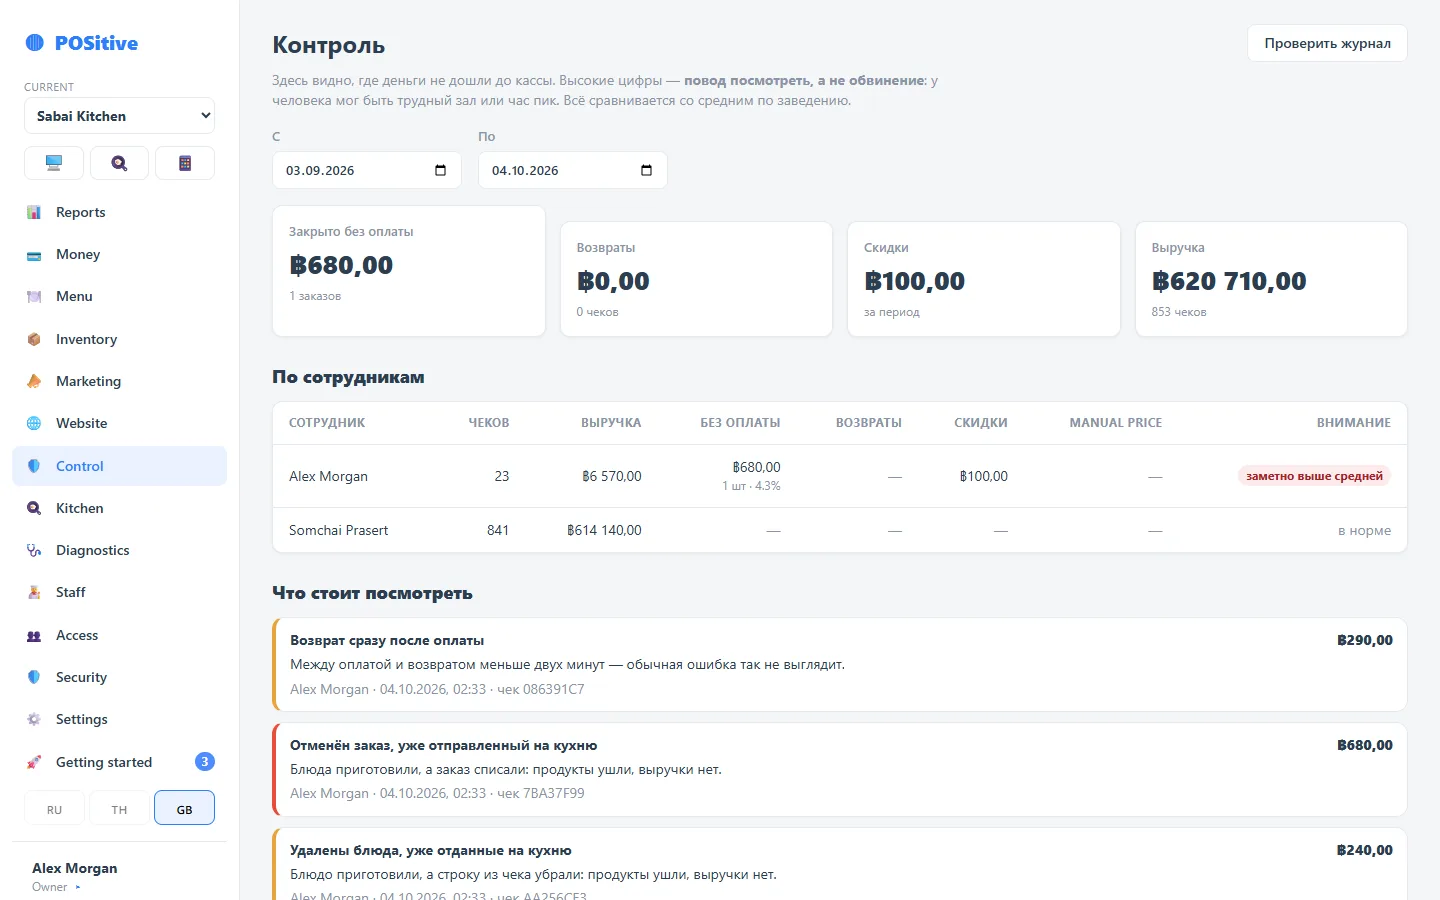Focus the end date field 04.10.2026
The width and height of the screenshot is (1440, 900).
point(573,170)
